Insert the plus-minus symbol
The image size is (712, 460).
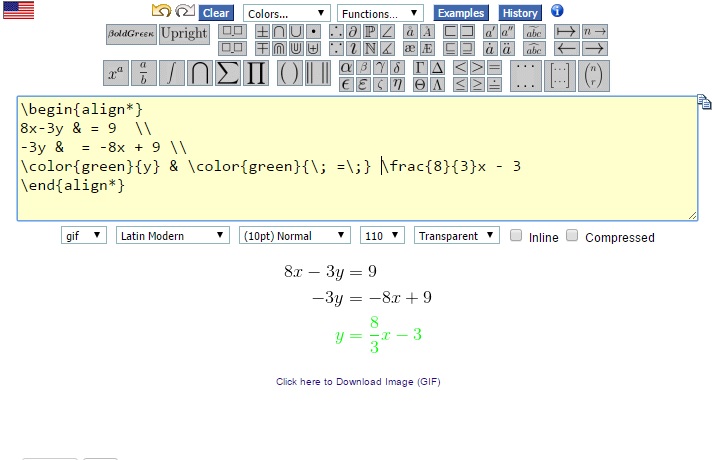262,32
